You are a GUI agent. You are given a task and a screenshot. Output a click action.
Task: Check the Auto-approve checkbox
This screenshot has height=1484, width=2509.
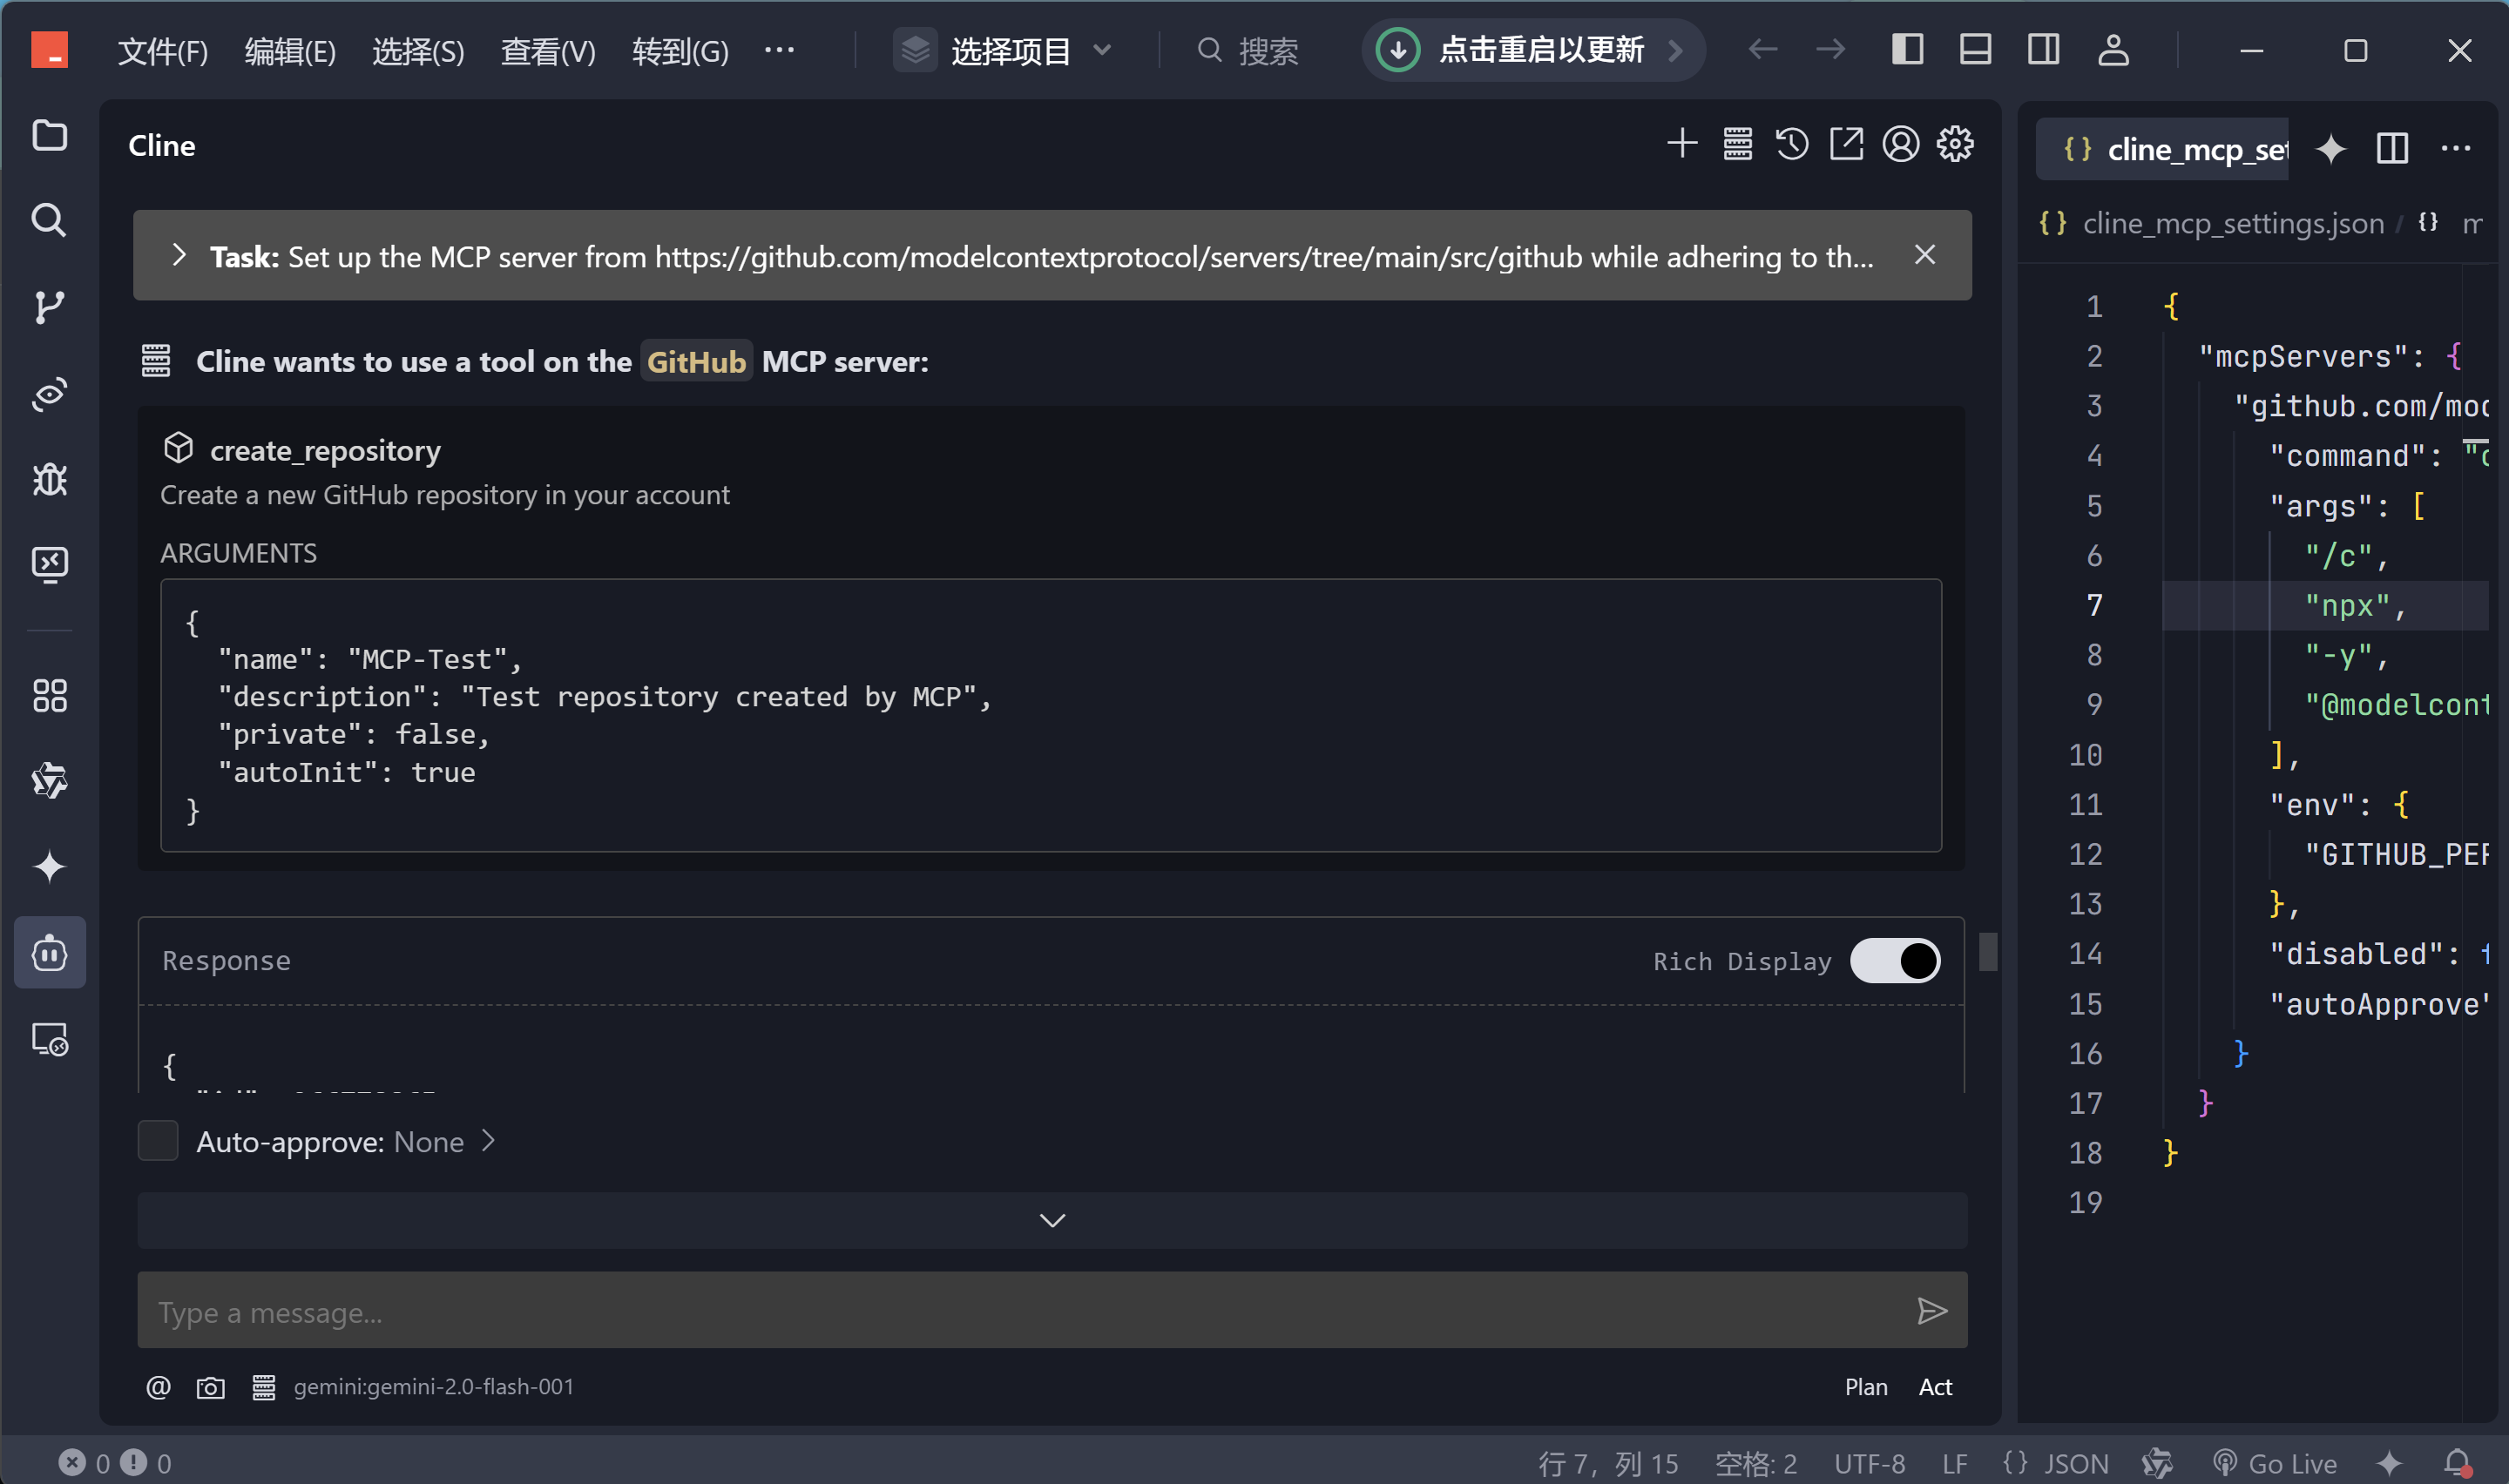point(158,1141)
